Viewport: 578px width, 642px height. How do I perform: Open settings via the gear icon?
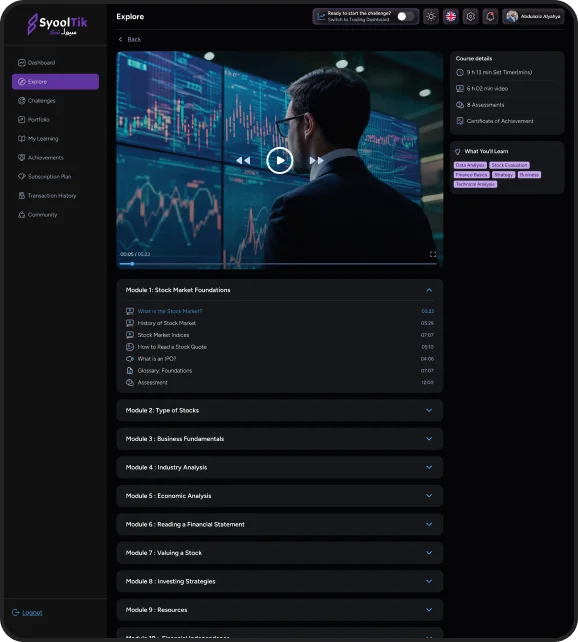(x=471, y=16)
